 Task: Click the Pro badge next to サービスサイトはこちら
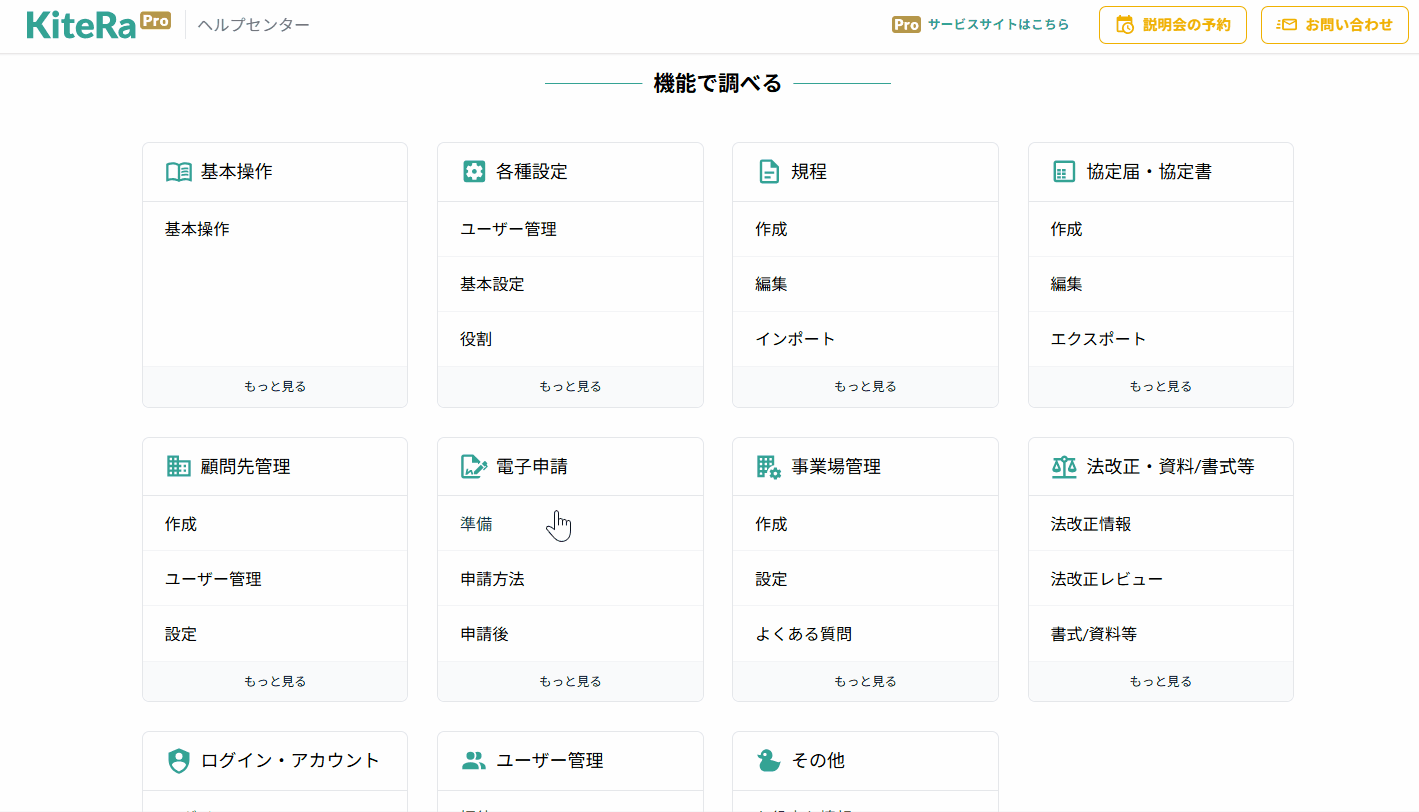906,25
